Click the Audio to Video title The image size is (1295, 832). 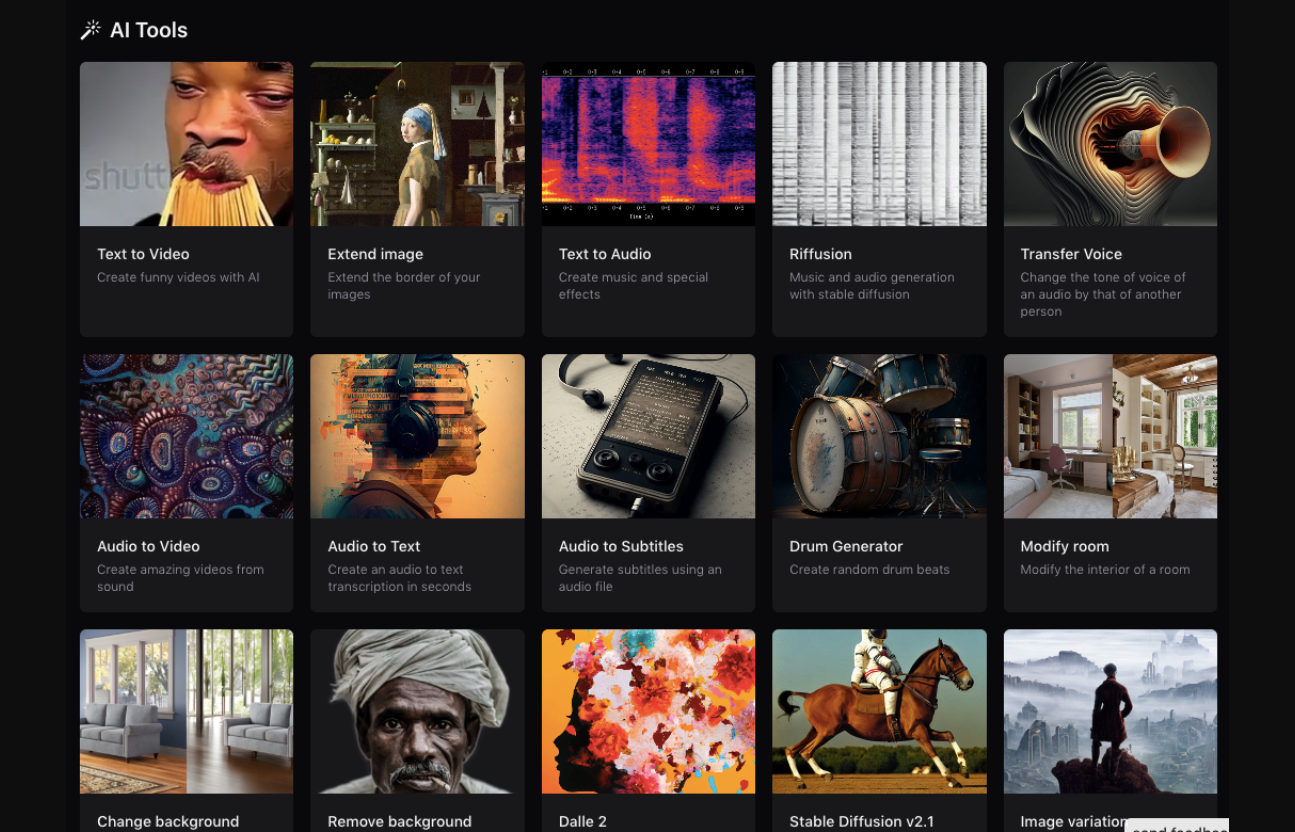click(x=148, y=546)
